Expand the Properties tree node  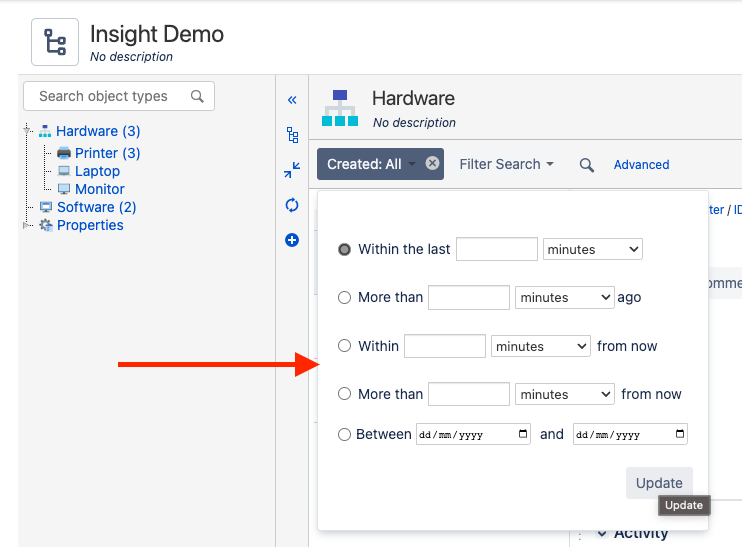coord(26,226)
